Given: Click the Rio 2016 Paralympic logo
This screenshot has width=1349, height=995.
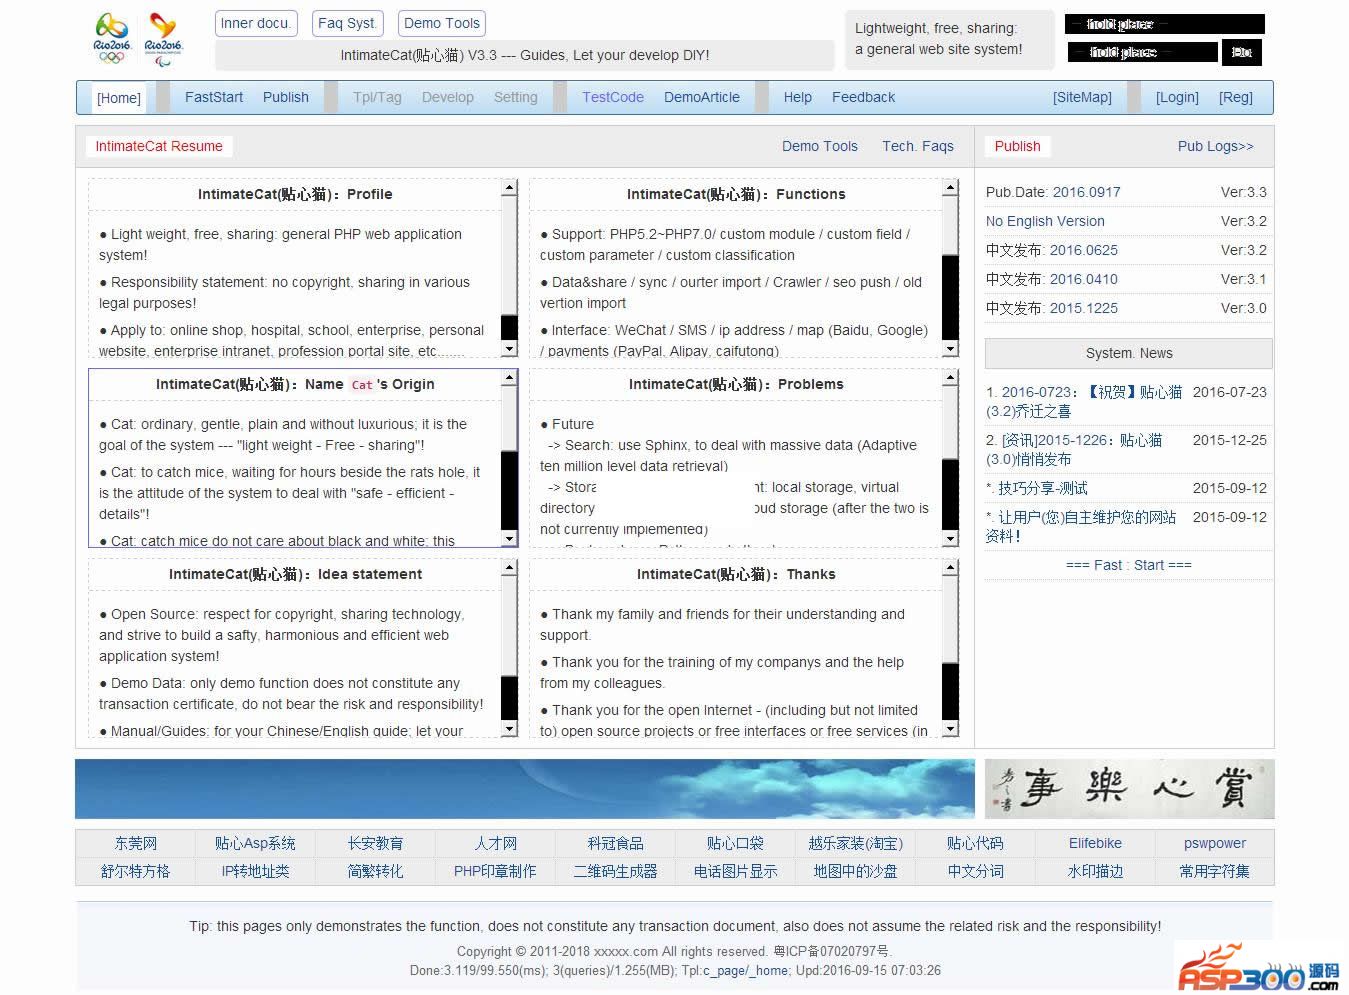Looking at the screenshot, I should click(x=164, y=39).
